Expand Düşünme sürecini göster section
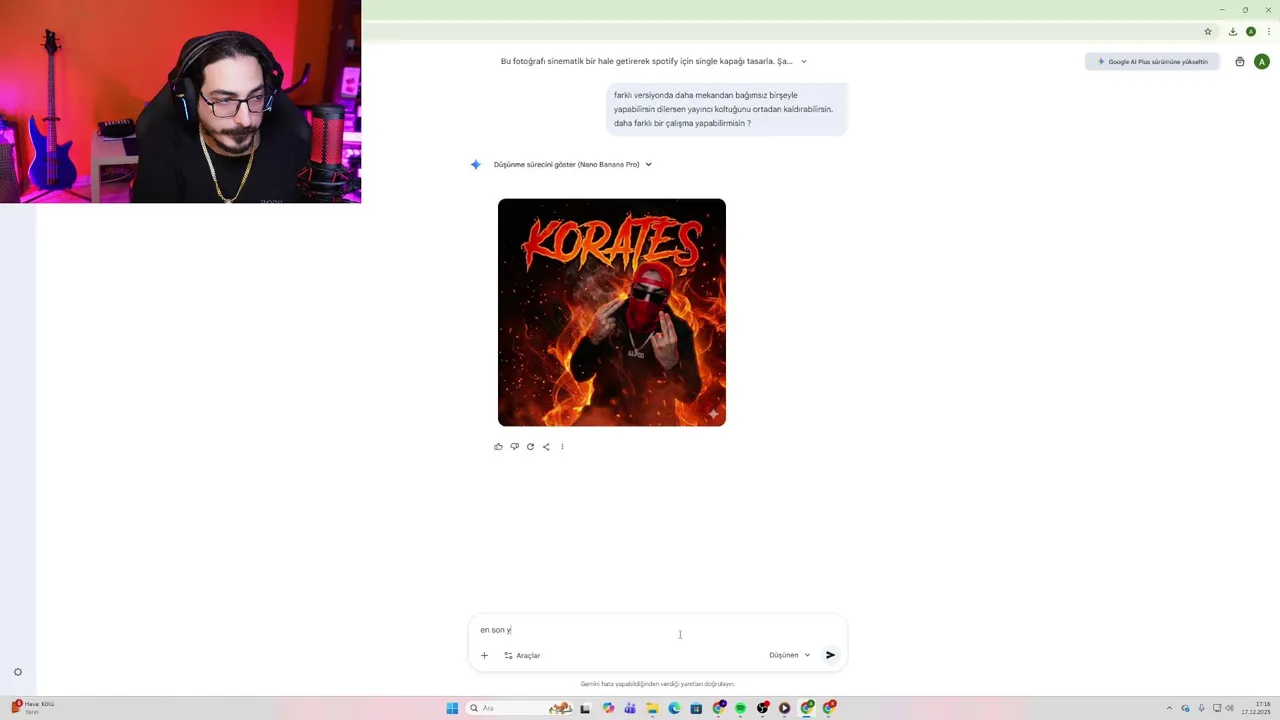This screenshot has height=720, width=1280. (x=572, y=164)
